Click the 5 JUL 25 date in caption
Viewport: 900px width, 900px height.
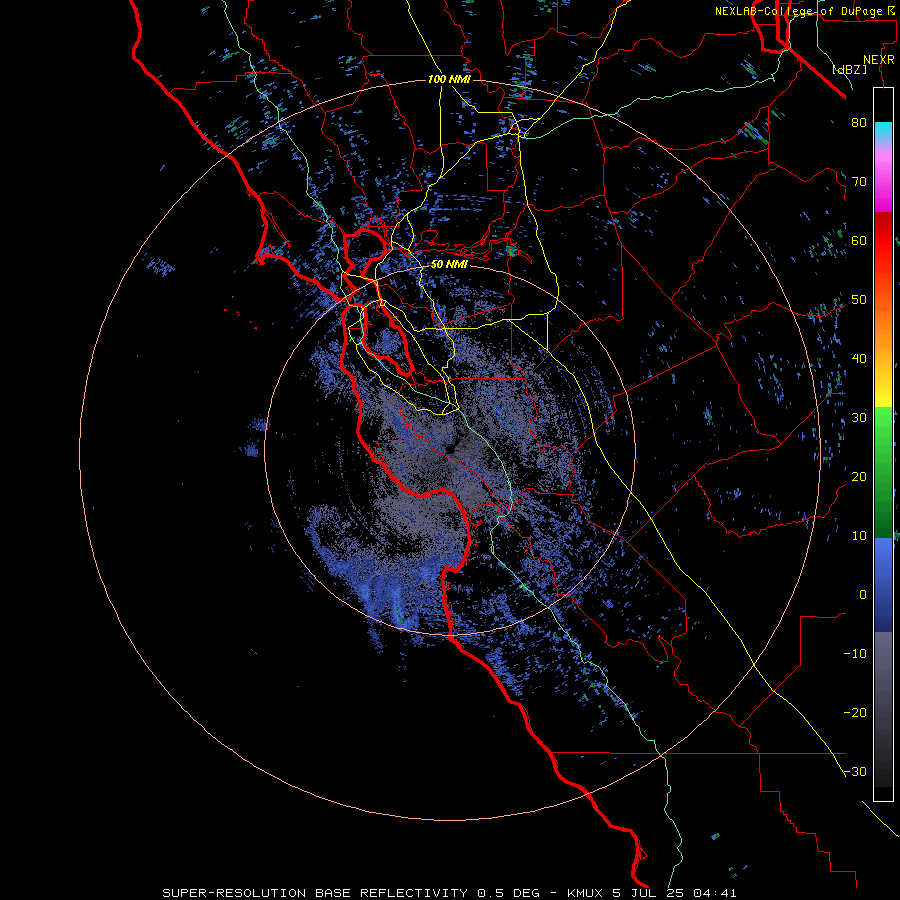648,893
